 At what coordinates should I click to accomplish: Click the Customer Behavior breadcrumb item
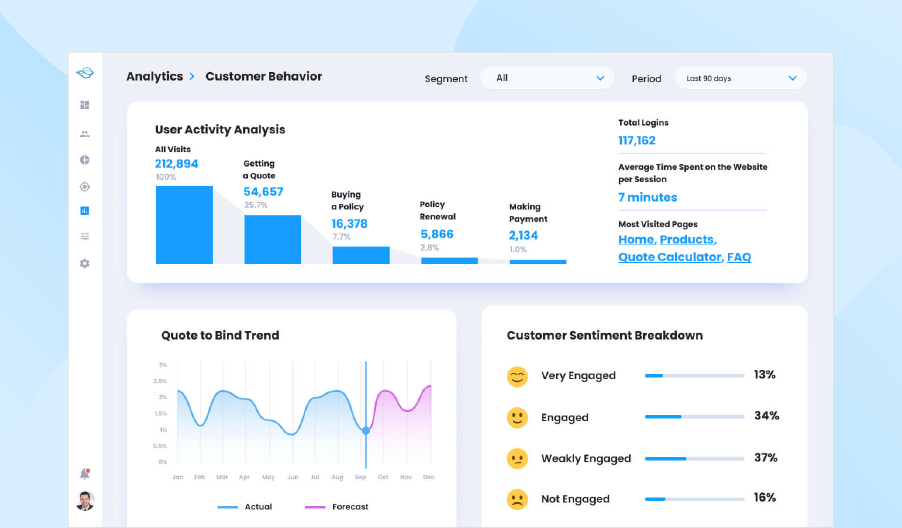(264, 77)
